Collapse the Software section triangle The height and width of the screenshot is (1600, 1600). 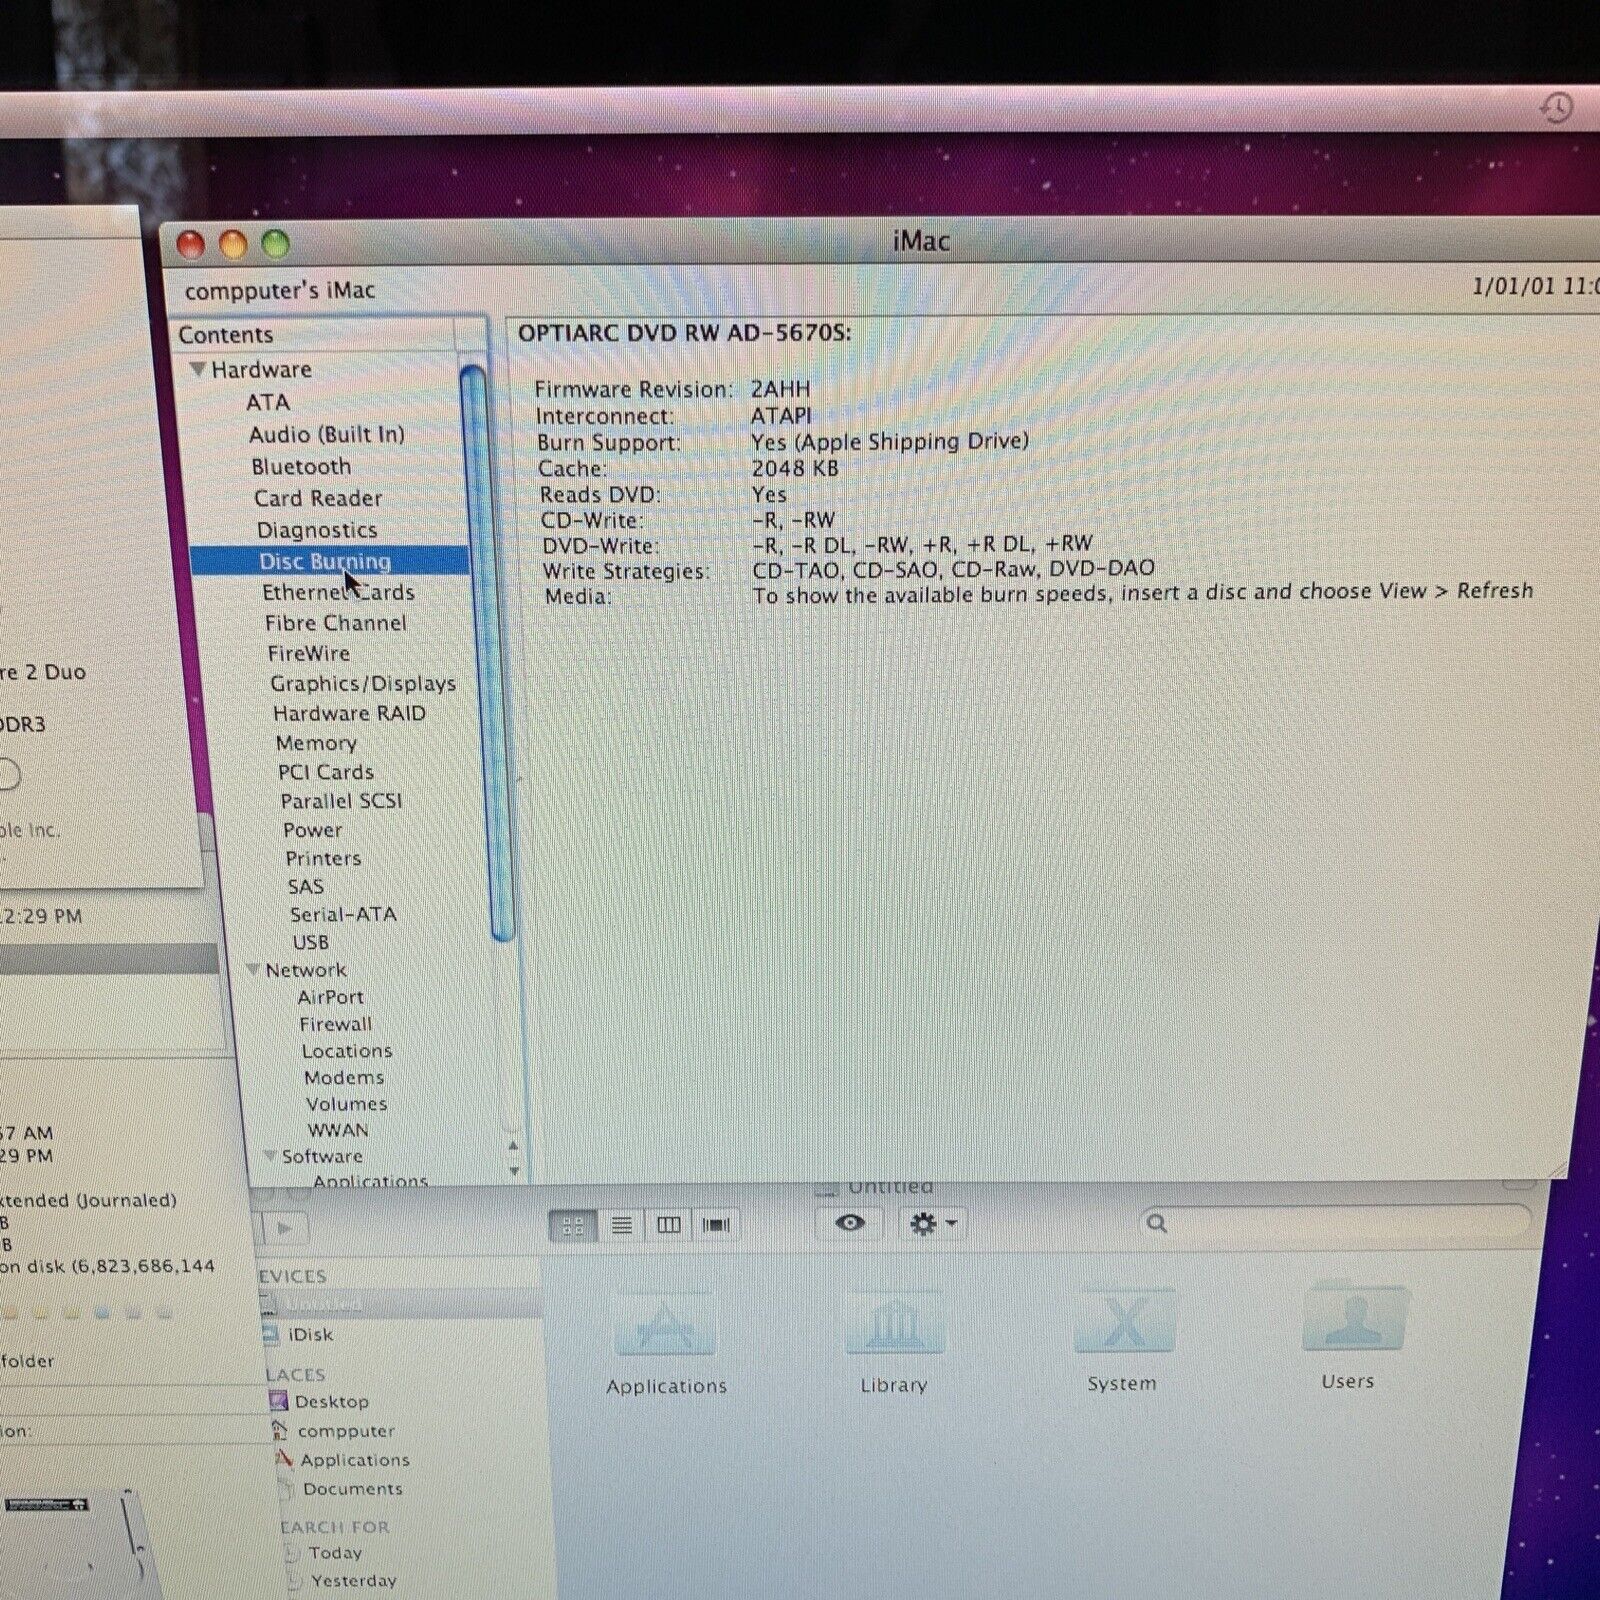(x=269, y=1156)
